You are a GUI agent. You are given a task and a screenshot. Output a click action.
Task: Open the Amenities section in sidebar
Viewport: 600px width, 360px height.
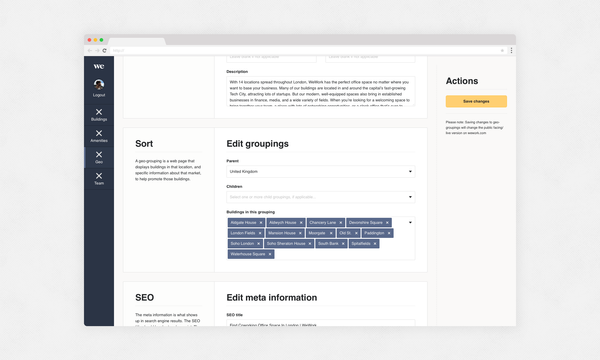[99, 136]
